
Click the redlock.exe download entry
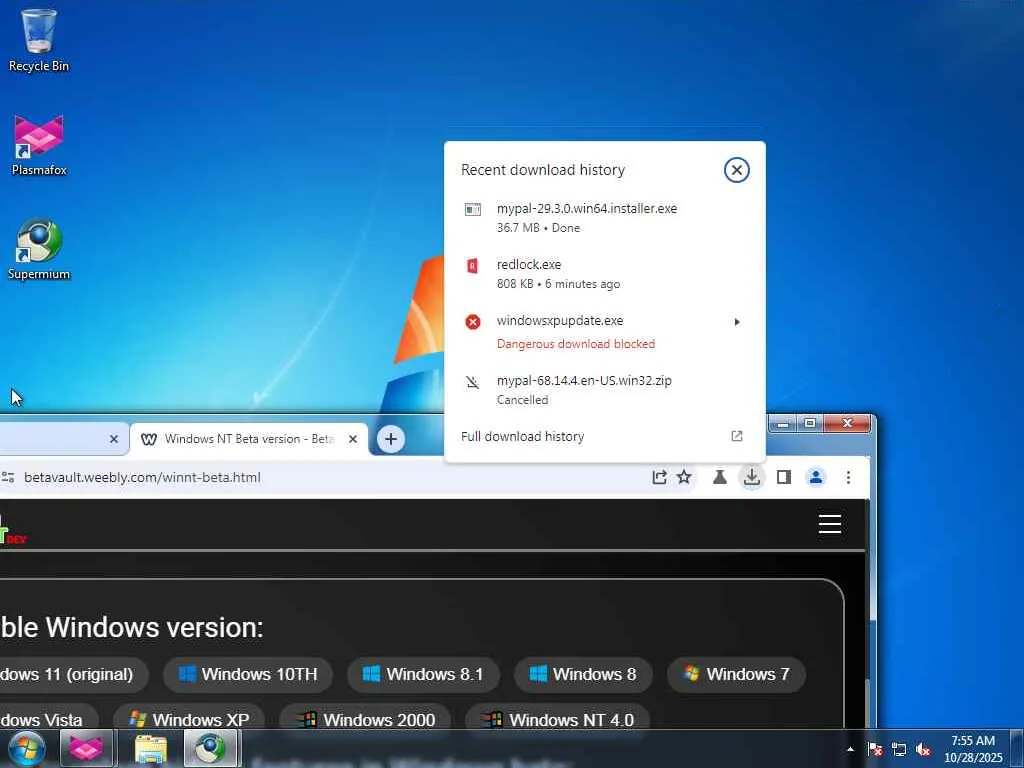coord(604,274)
